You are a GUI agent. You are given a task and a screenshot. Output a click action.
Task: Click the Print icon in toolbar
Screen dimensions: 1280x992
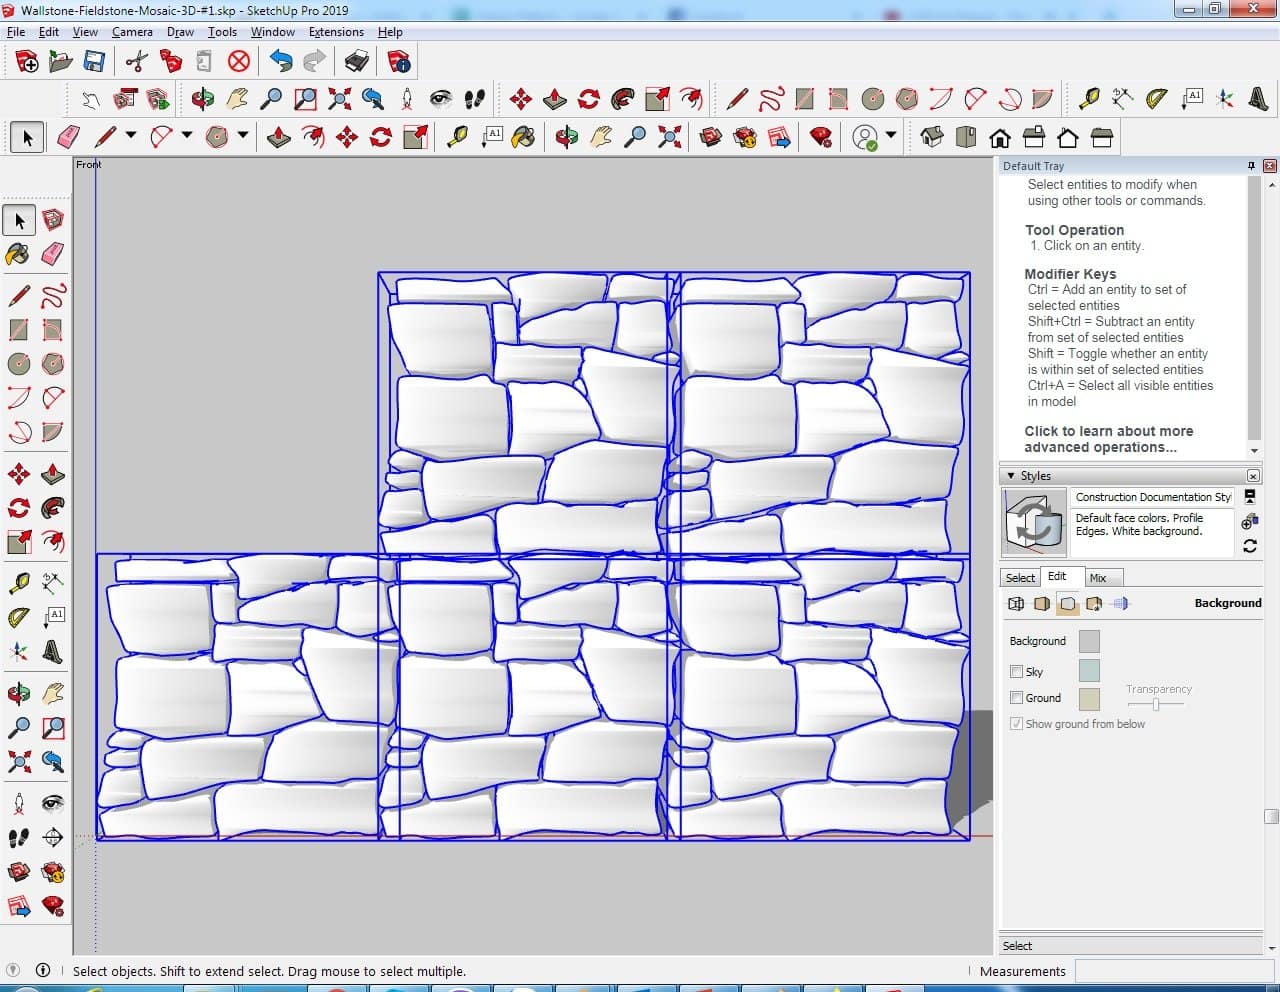[357, 62]
